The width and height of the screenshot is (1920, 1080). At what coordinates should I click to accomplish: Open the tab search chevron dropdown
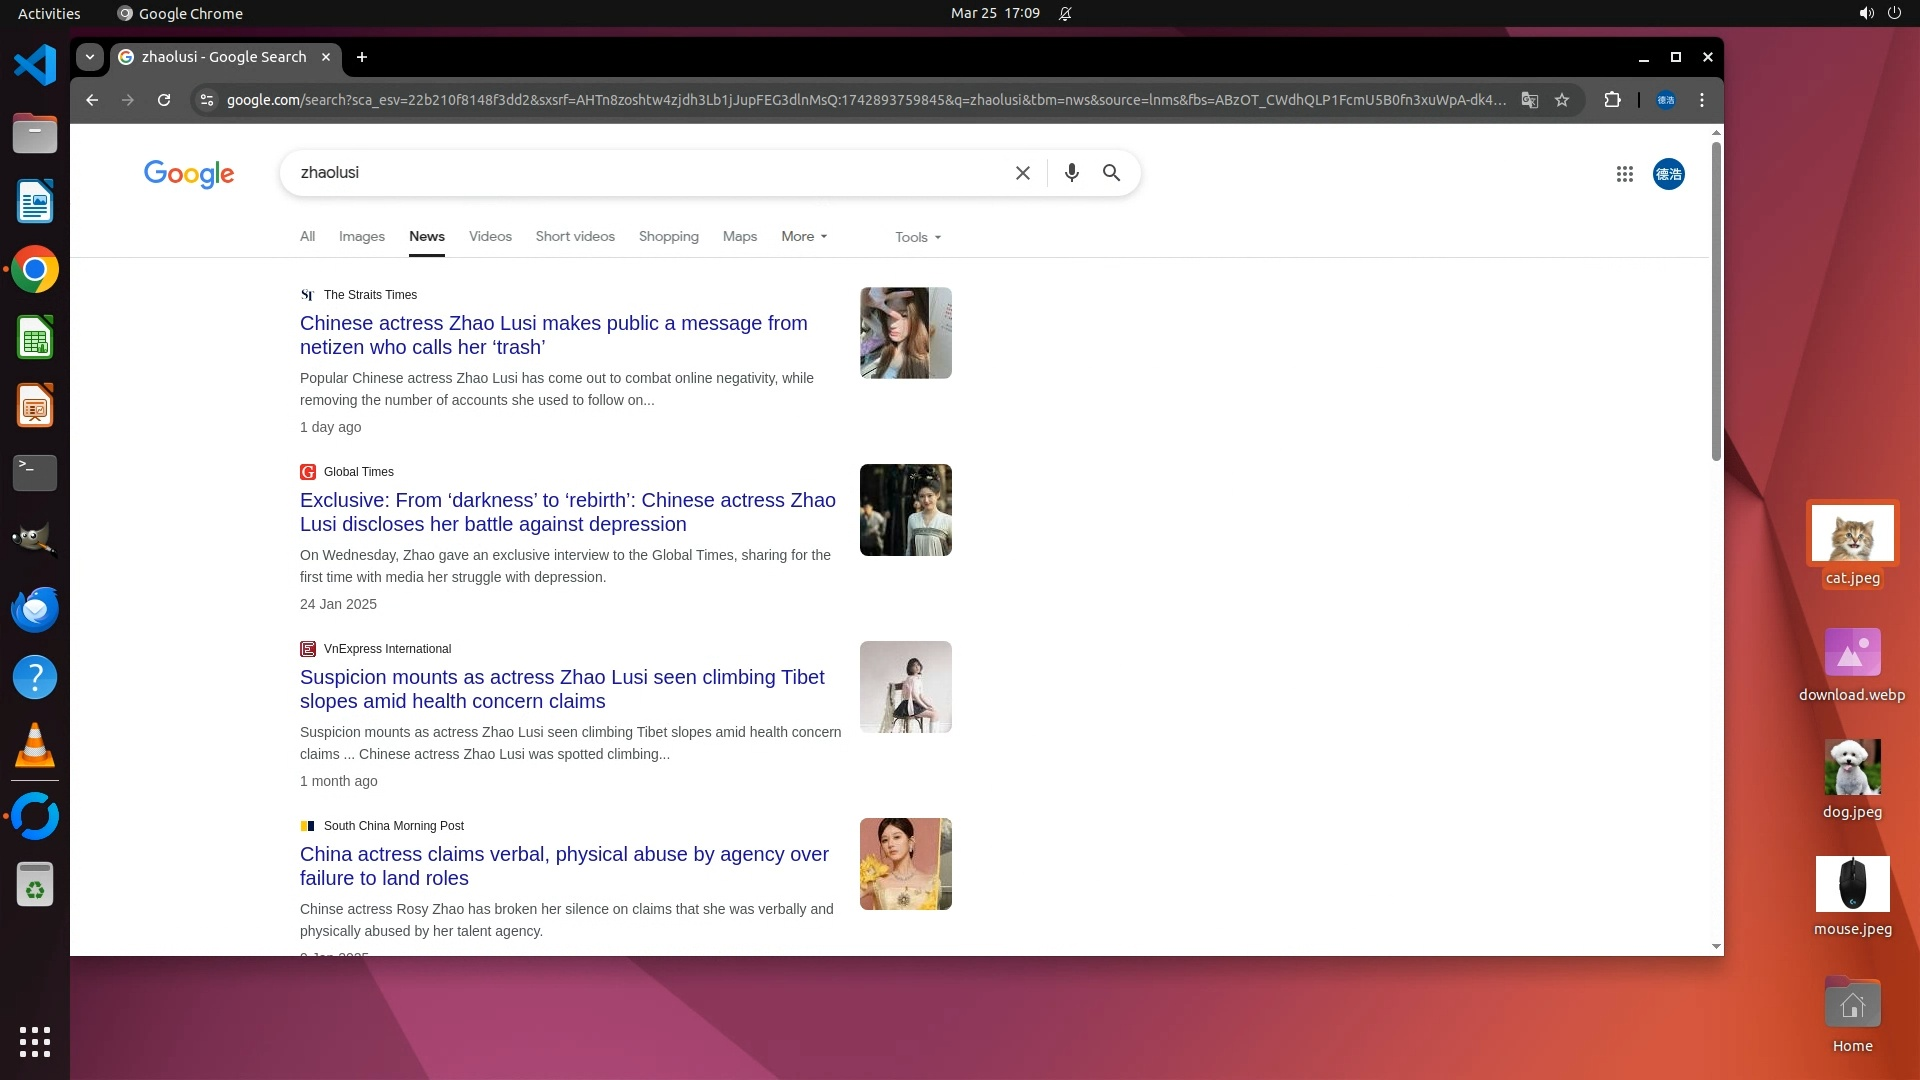tap(90, 57)
